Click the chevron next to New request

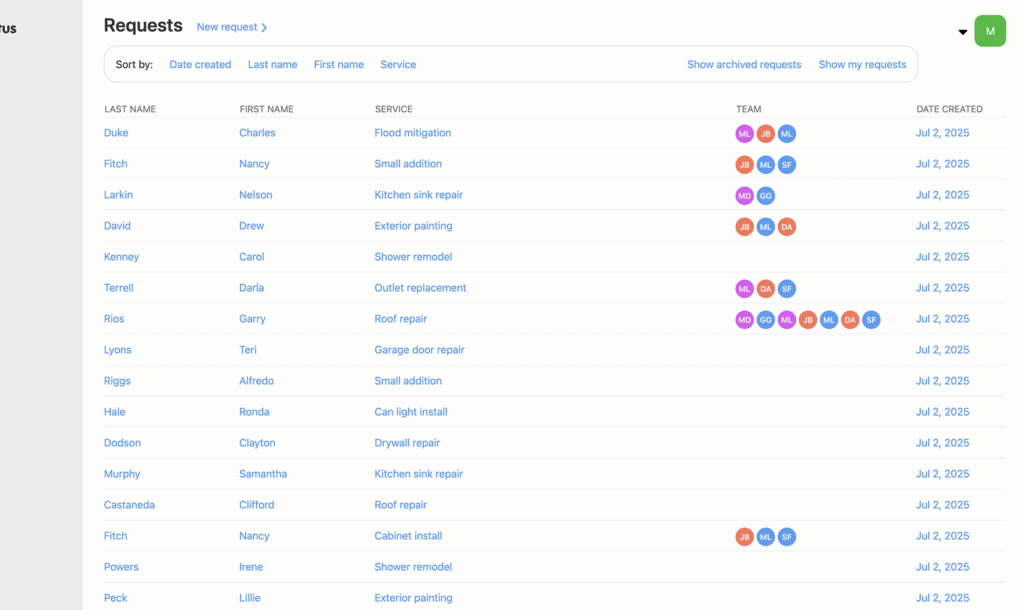(264, 28)
